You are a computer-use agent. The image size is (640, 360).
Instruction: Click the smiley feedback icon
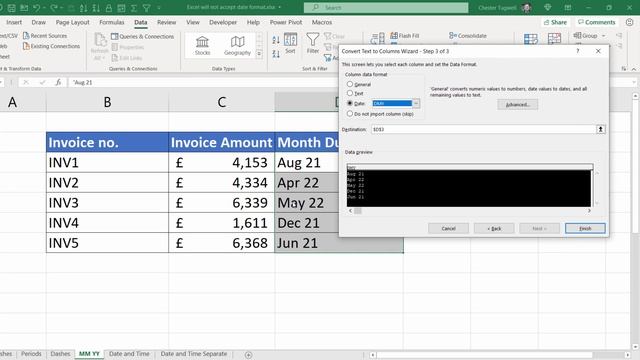click(x=630, y=22)
